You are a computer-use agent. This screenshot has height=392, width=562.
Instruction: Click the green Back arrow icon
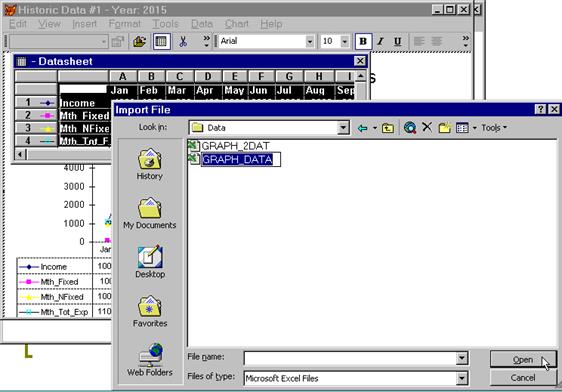[362, 128]
